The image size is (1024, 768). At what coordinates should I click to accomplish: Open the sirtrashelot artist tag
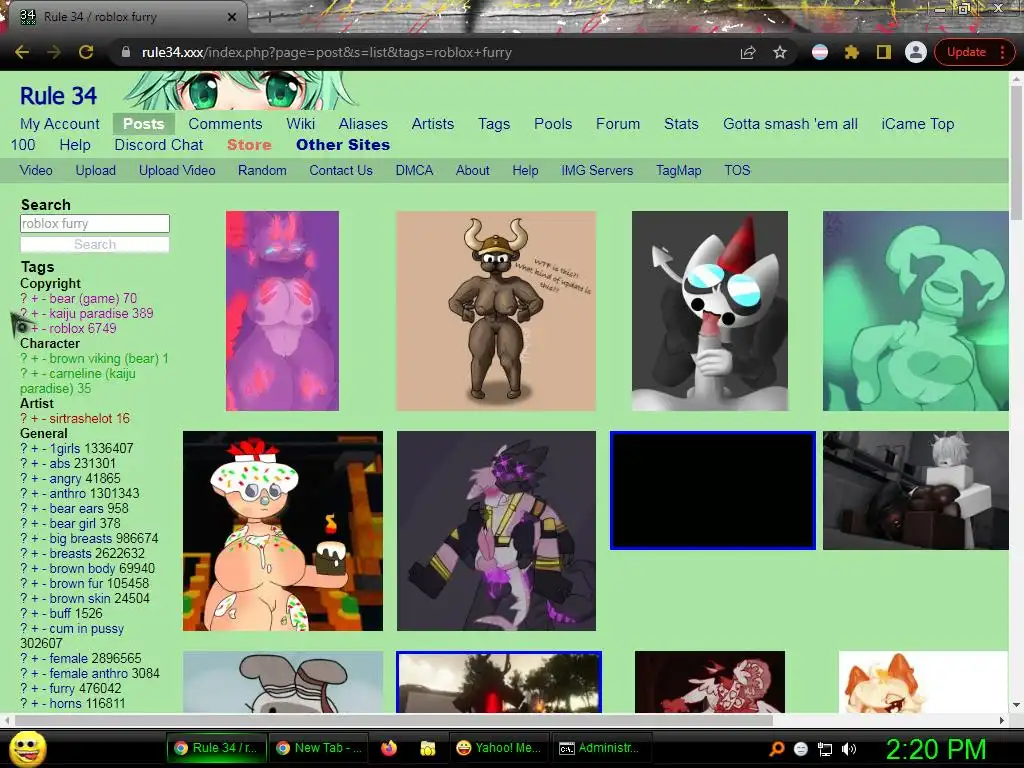click(81, 419)
